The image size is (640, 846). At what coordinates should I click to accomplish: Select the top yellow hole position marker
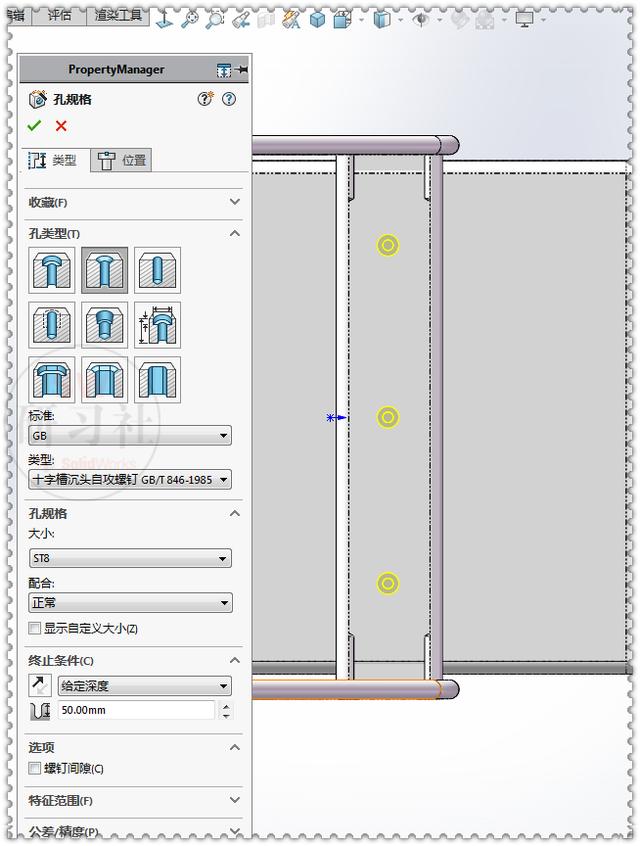click(387, 245)
